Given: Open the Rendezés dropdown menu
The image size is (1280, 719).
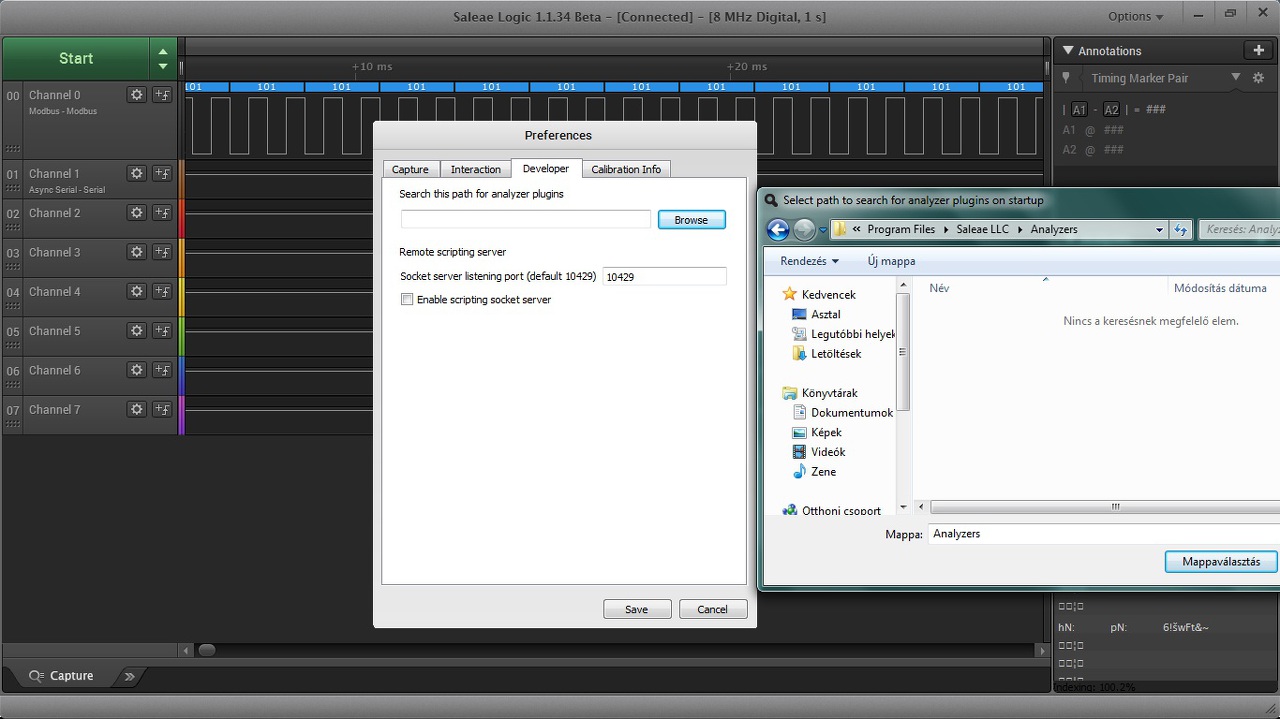Looking at the screenshot, I should coord(809,261).
